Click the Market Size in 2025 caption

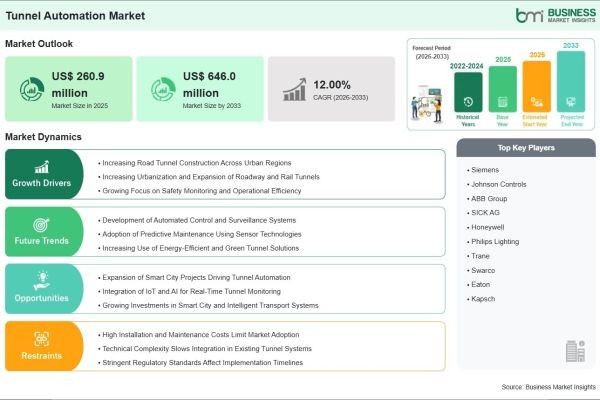click(80, 106)
